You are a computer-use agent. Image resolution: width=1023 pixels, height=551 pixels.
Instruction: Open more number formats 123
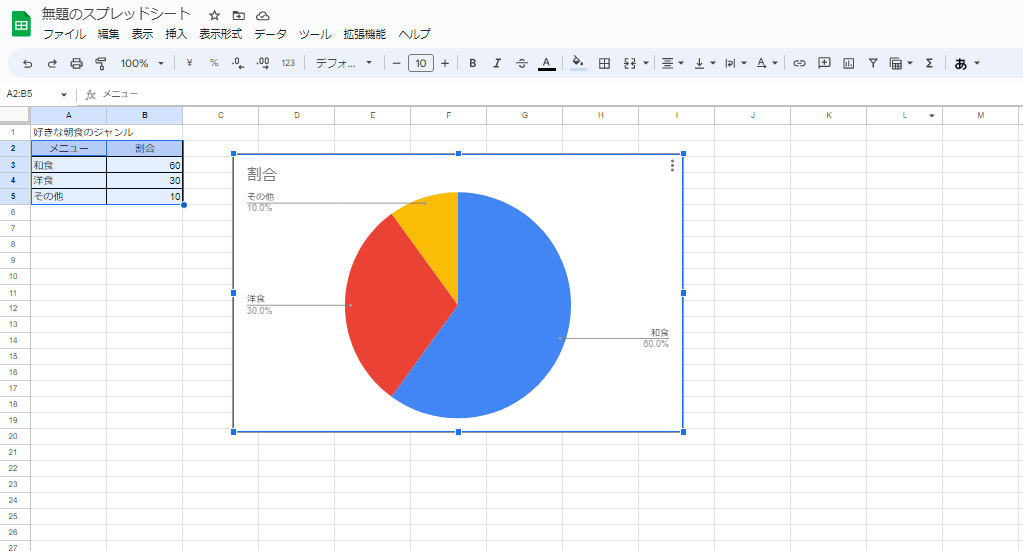288,63
